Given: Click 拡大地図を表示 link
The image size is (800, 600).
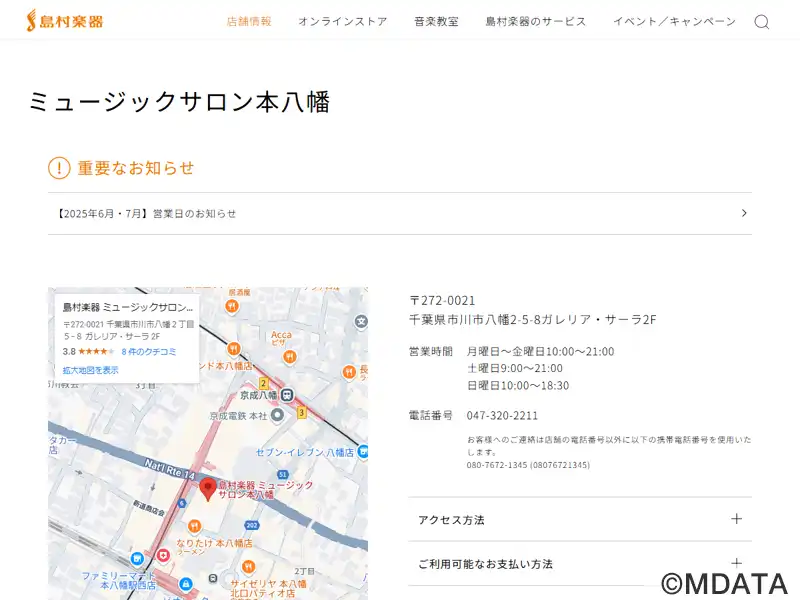Looking at the screenshot, I should 91,370.
